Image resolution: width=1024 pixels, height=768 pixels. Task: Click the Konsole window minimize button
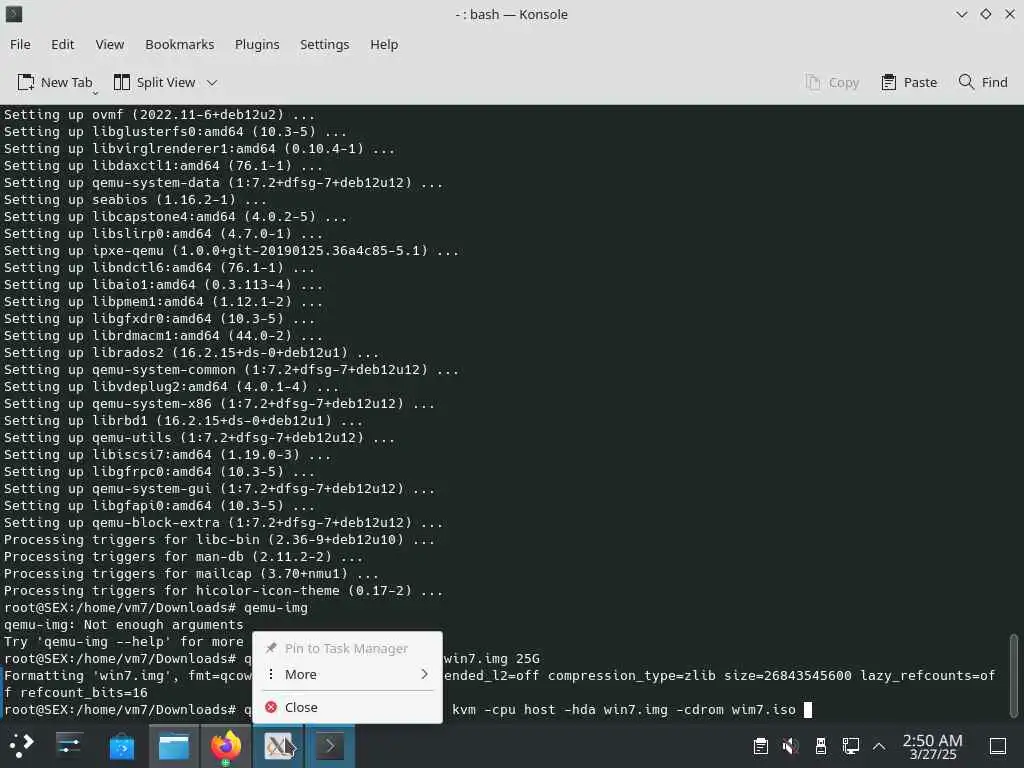[961, 14]
